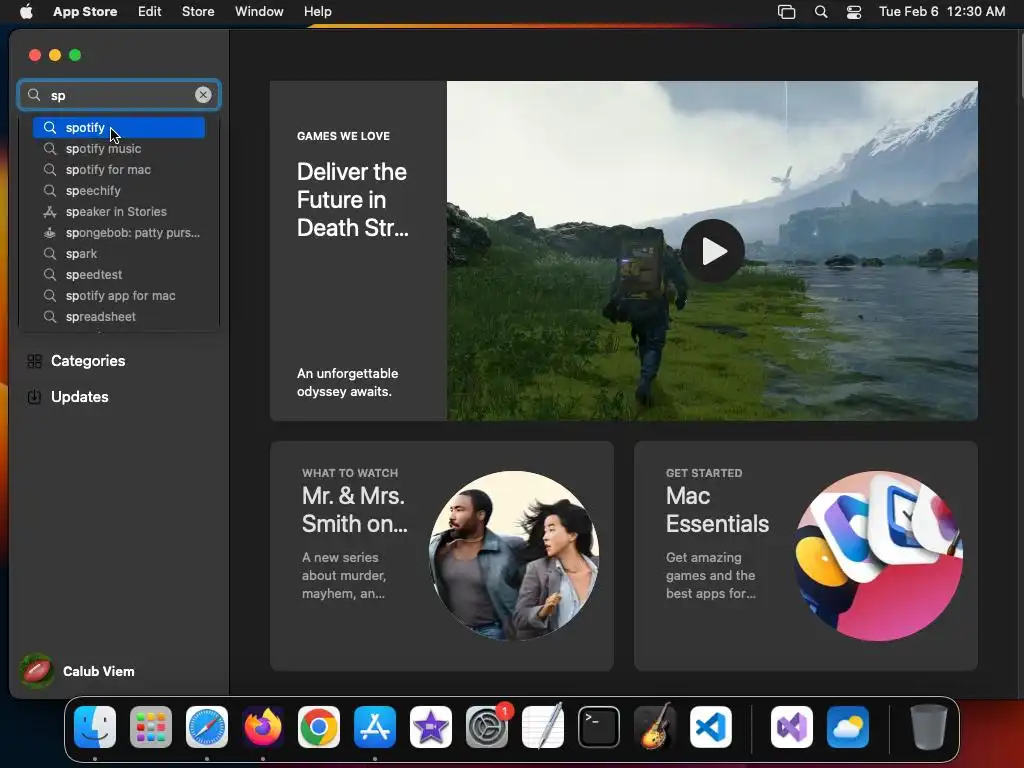The image size is (1024, 768).
Task: Open the screen mirroring menu bar icon
Action: [x=786, y=12]
